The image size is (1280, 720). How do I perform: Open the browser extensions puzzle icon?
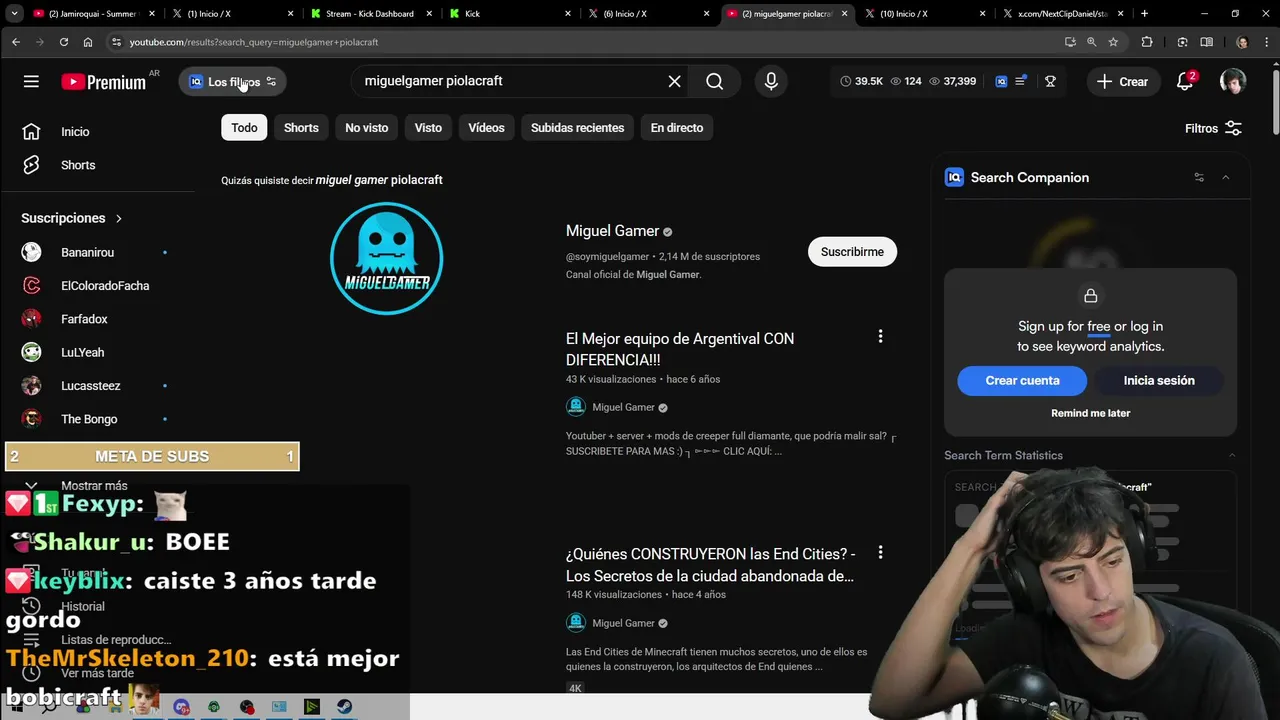tap(1147, 42)
